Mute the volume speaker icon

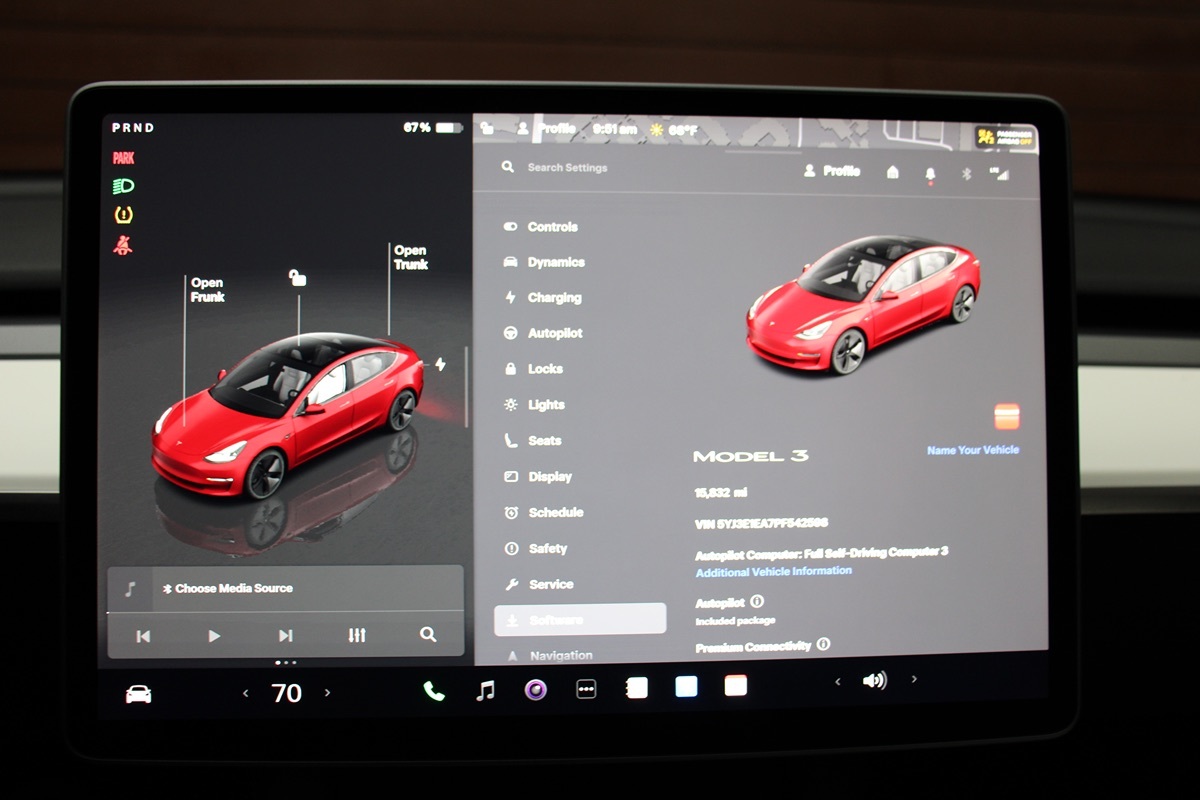[x=875, y=681]
